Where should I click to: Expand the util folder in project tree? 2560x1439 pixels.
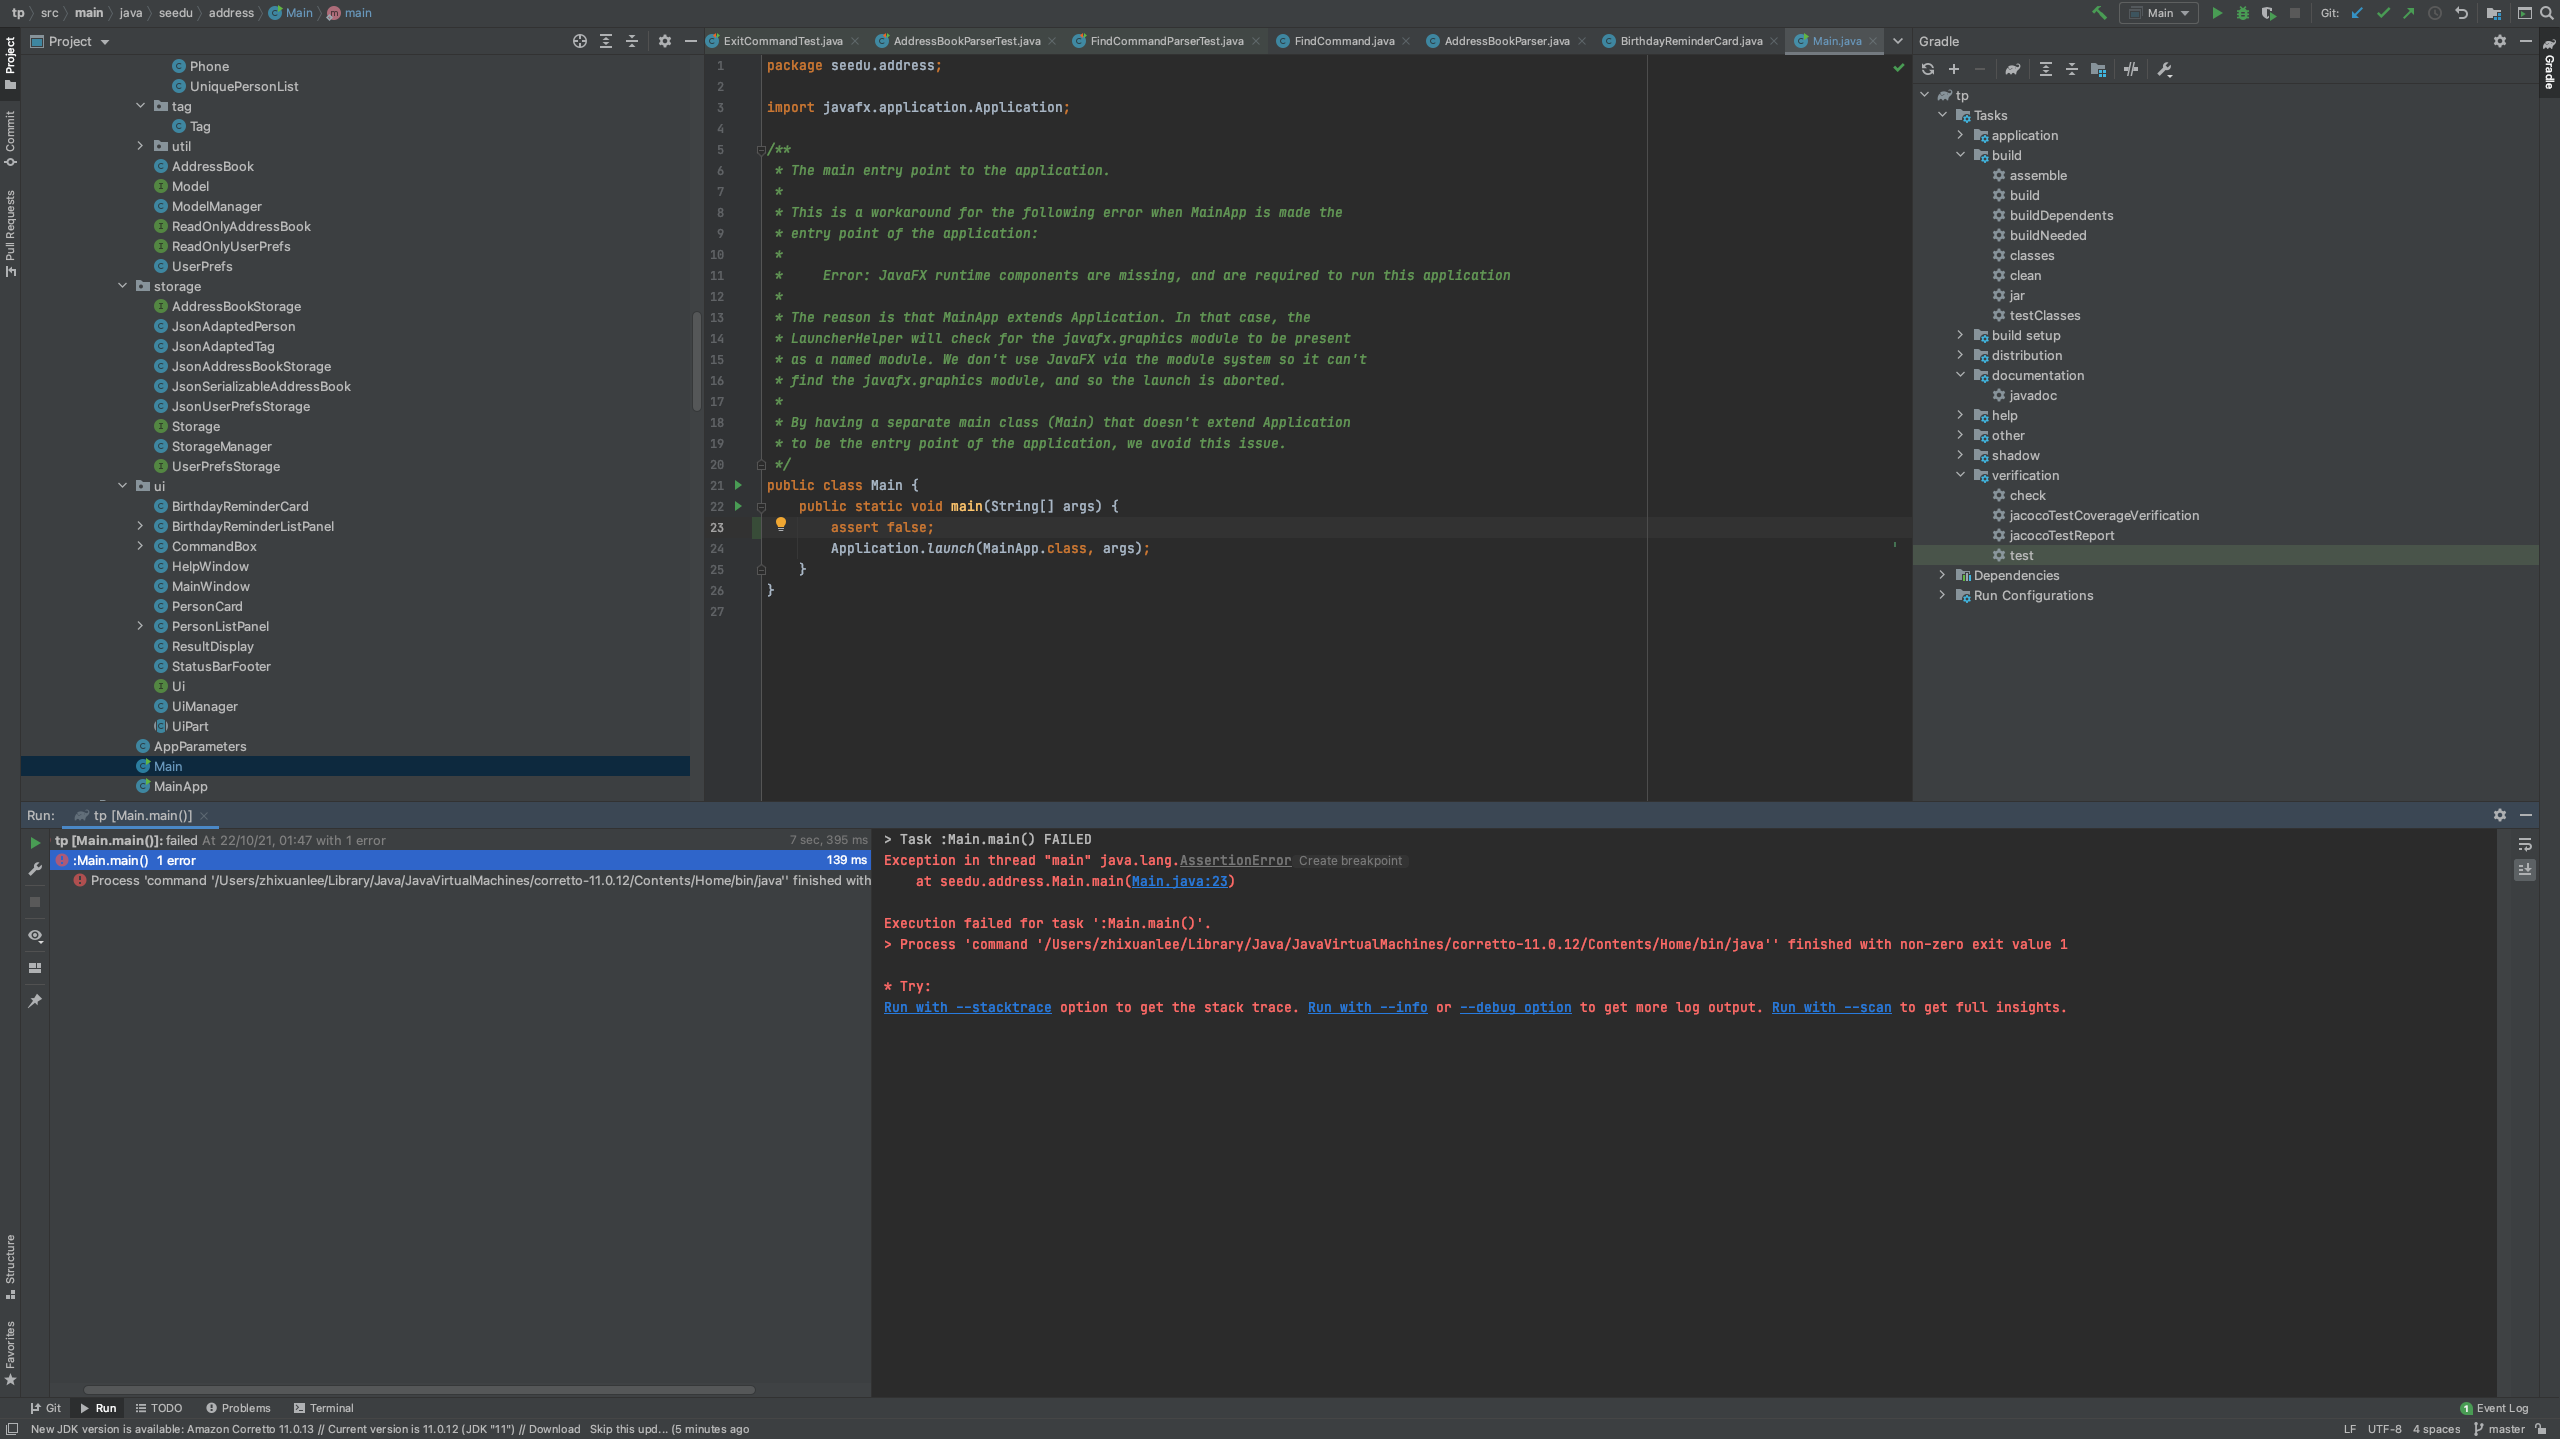[x=140, y=146]
